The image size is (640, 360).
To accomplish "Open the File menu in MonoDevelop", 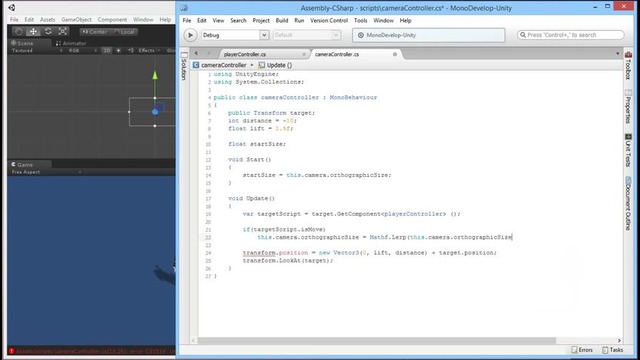I will [187, 20].
